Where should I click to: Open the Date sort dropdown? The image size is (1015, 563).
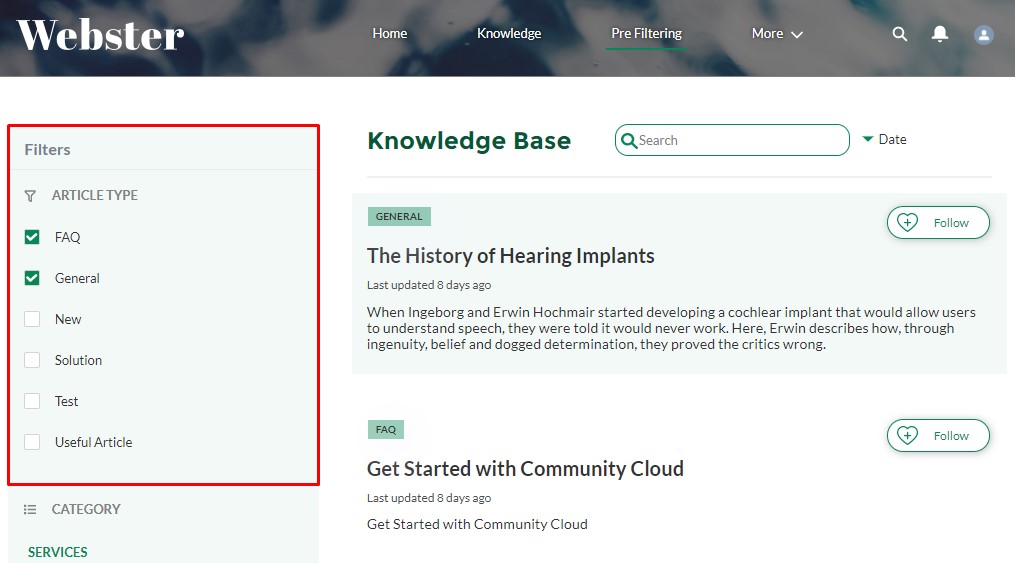pos(884,139)
